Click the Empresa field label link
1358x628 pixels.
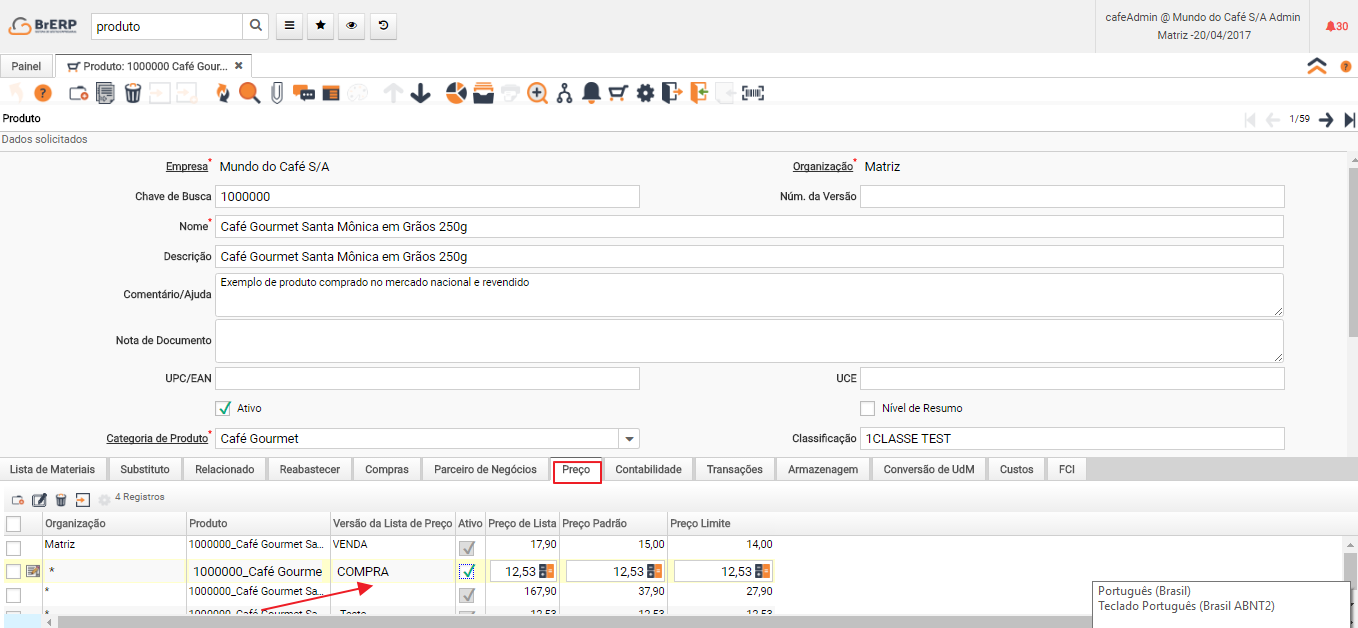(186, 167)
